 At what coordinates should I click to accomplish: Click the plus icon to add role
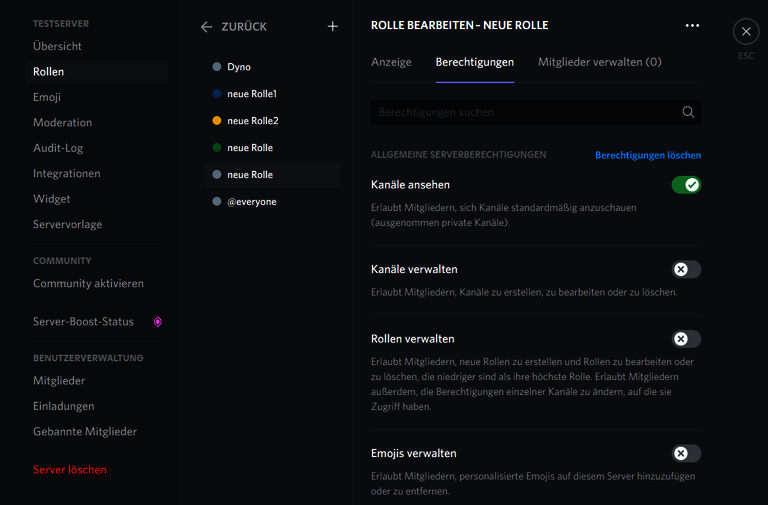[x=333, y=27]
